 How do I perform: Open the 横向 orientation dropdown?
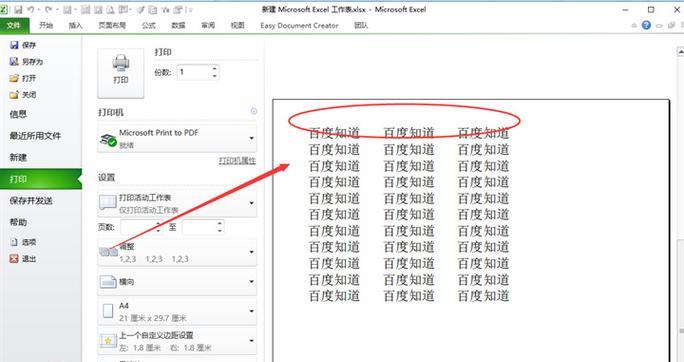(177, 282)
